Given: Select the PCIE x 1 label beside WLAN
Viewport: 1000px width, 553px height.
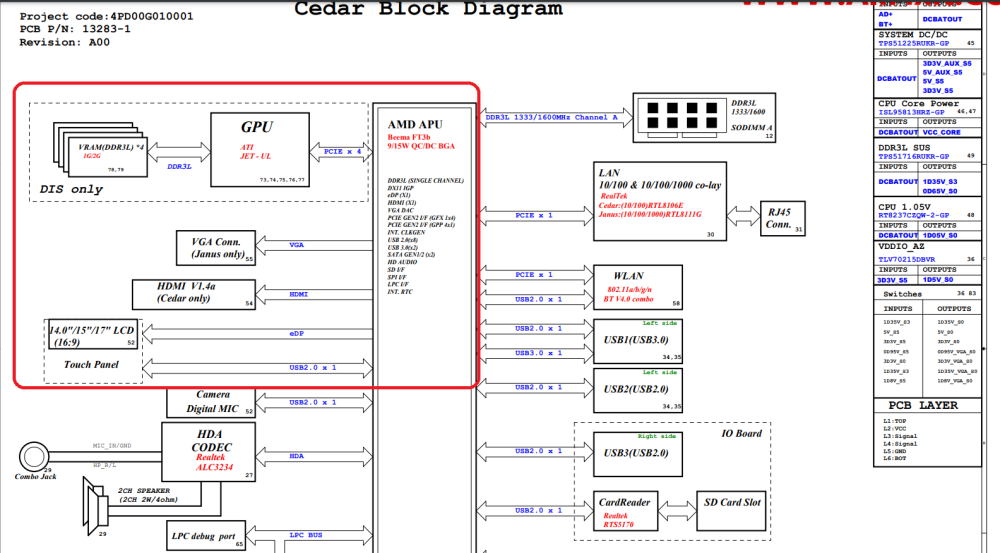Looking at the screenshot, I should pyautogui.click(x=534, y=275).
